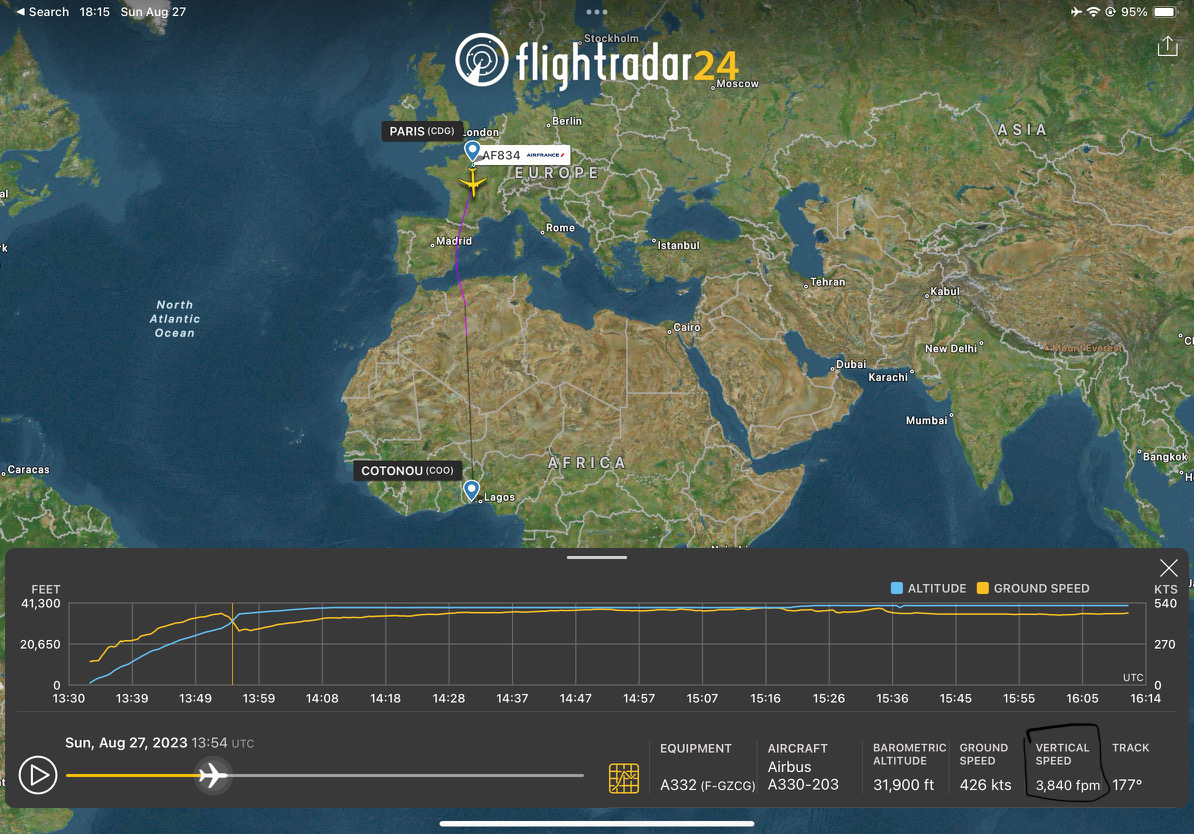The width and height of the screenshot is (1194, 834).
Task: Tap the 14:08 time label on chart
Action: (322, 698)
